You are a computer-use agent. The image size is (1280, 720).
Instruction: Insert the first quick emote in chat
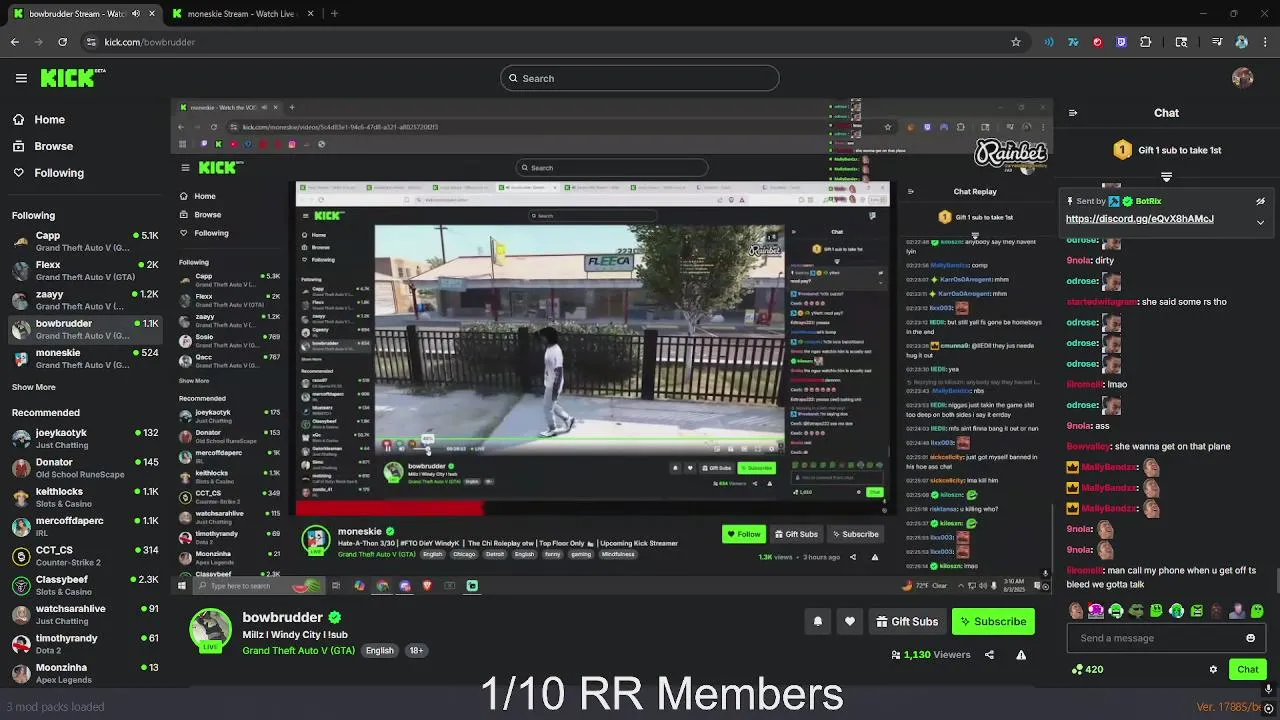[1076, 610]
